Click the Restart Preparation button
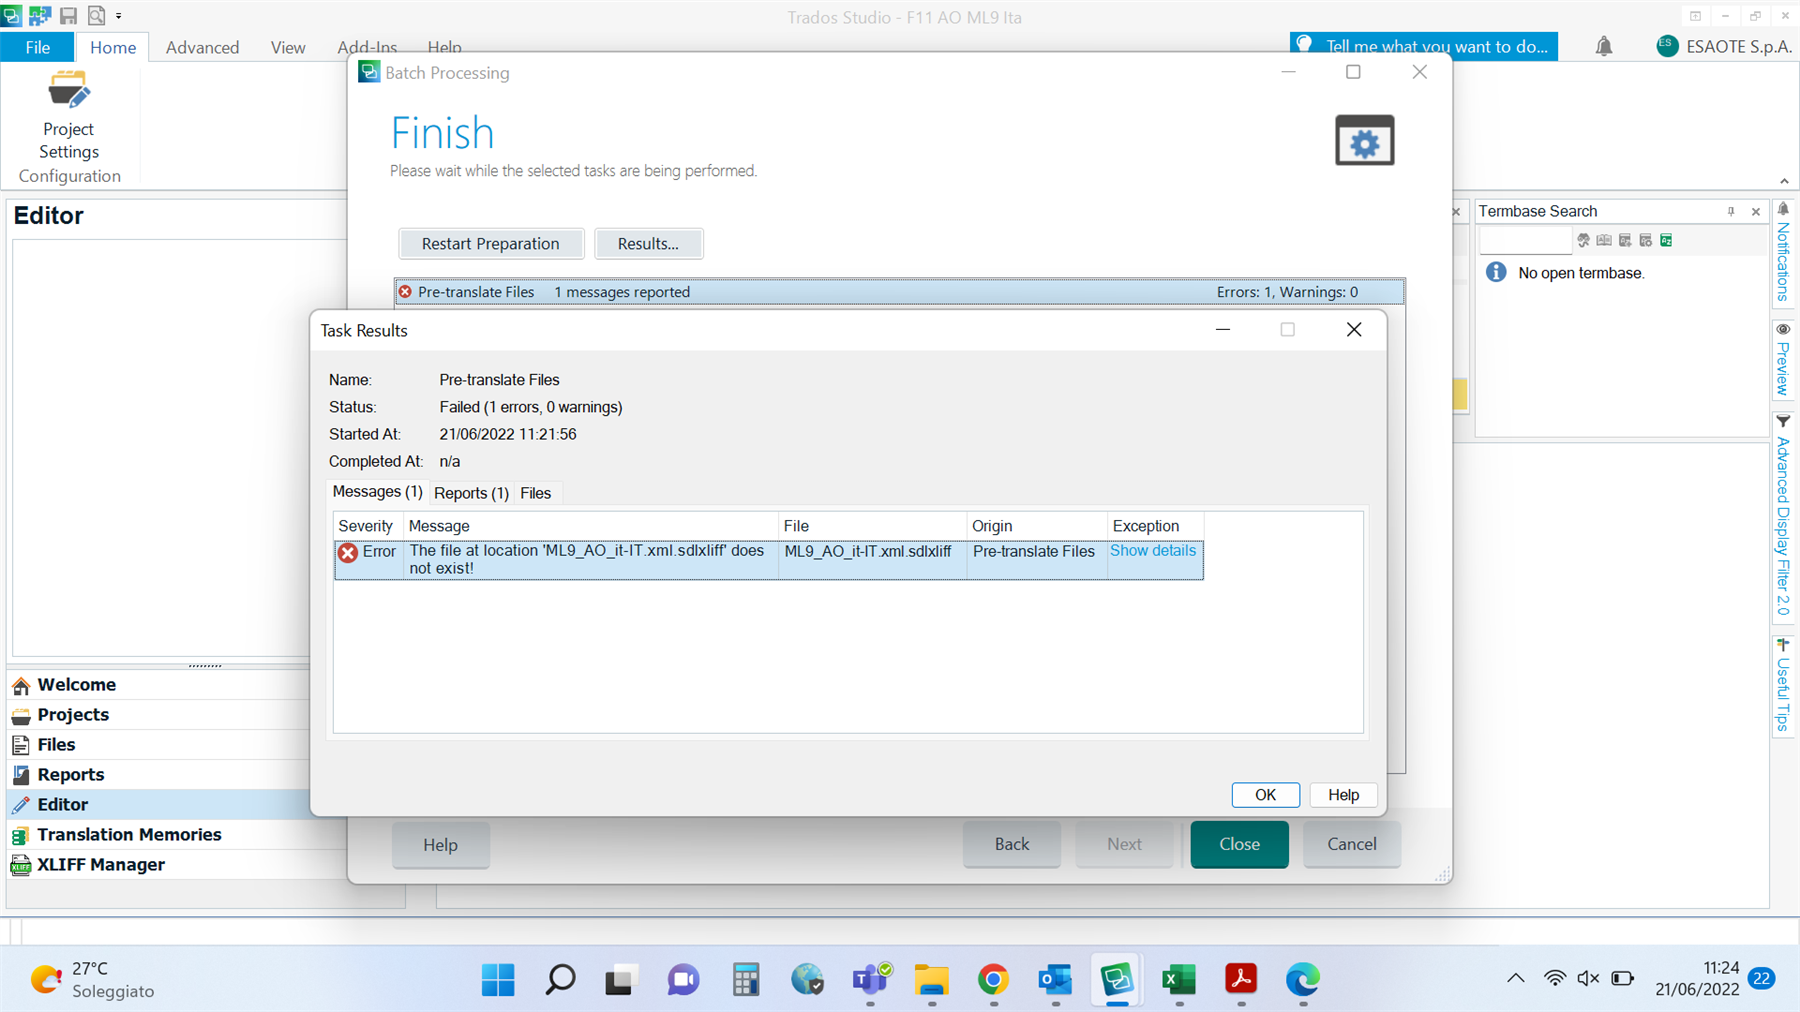This screenshot has height=1012, width=1800. pos(491,243)
